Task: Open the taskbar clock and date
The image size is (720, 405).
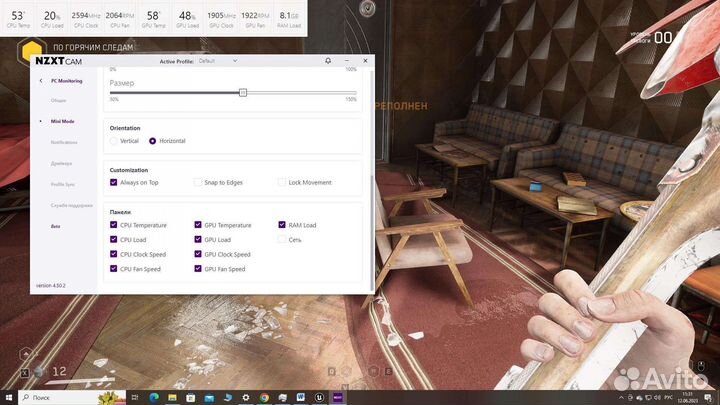Action: [687, 398]
